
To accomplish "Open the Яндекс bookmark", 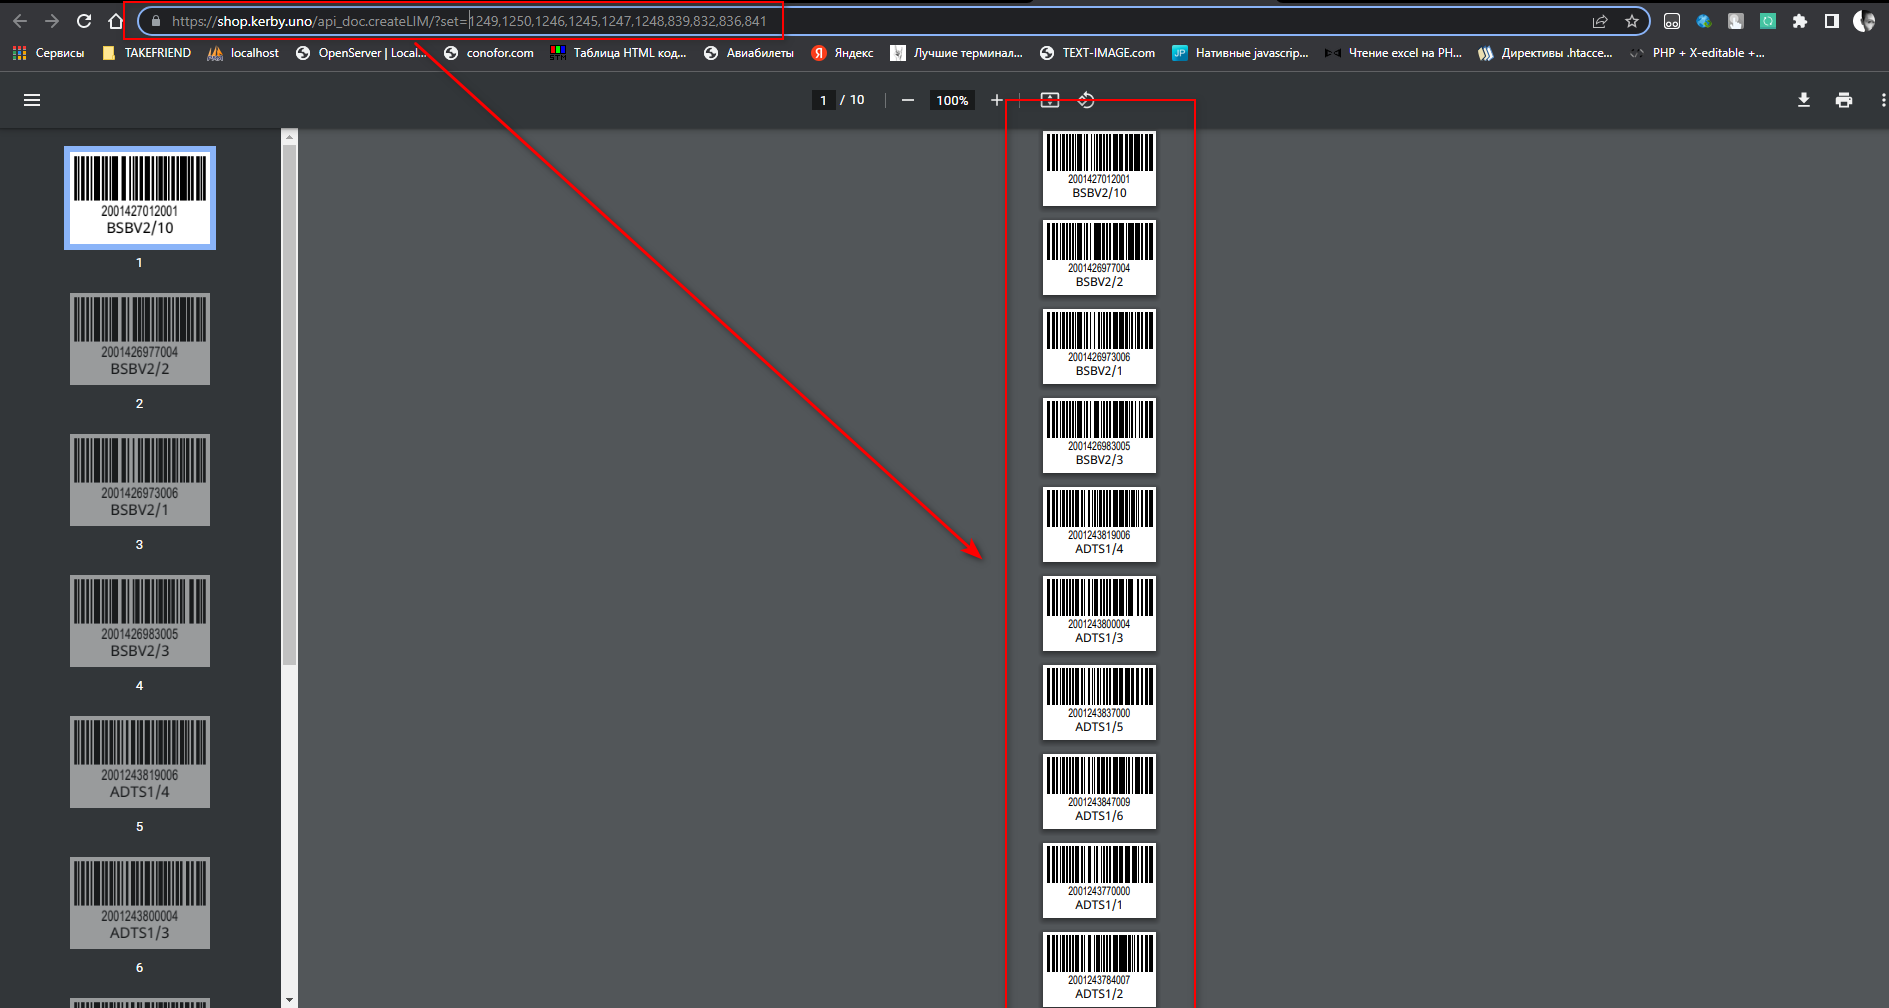I will (x=842, y=53).
